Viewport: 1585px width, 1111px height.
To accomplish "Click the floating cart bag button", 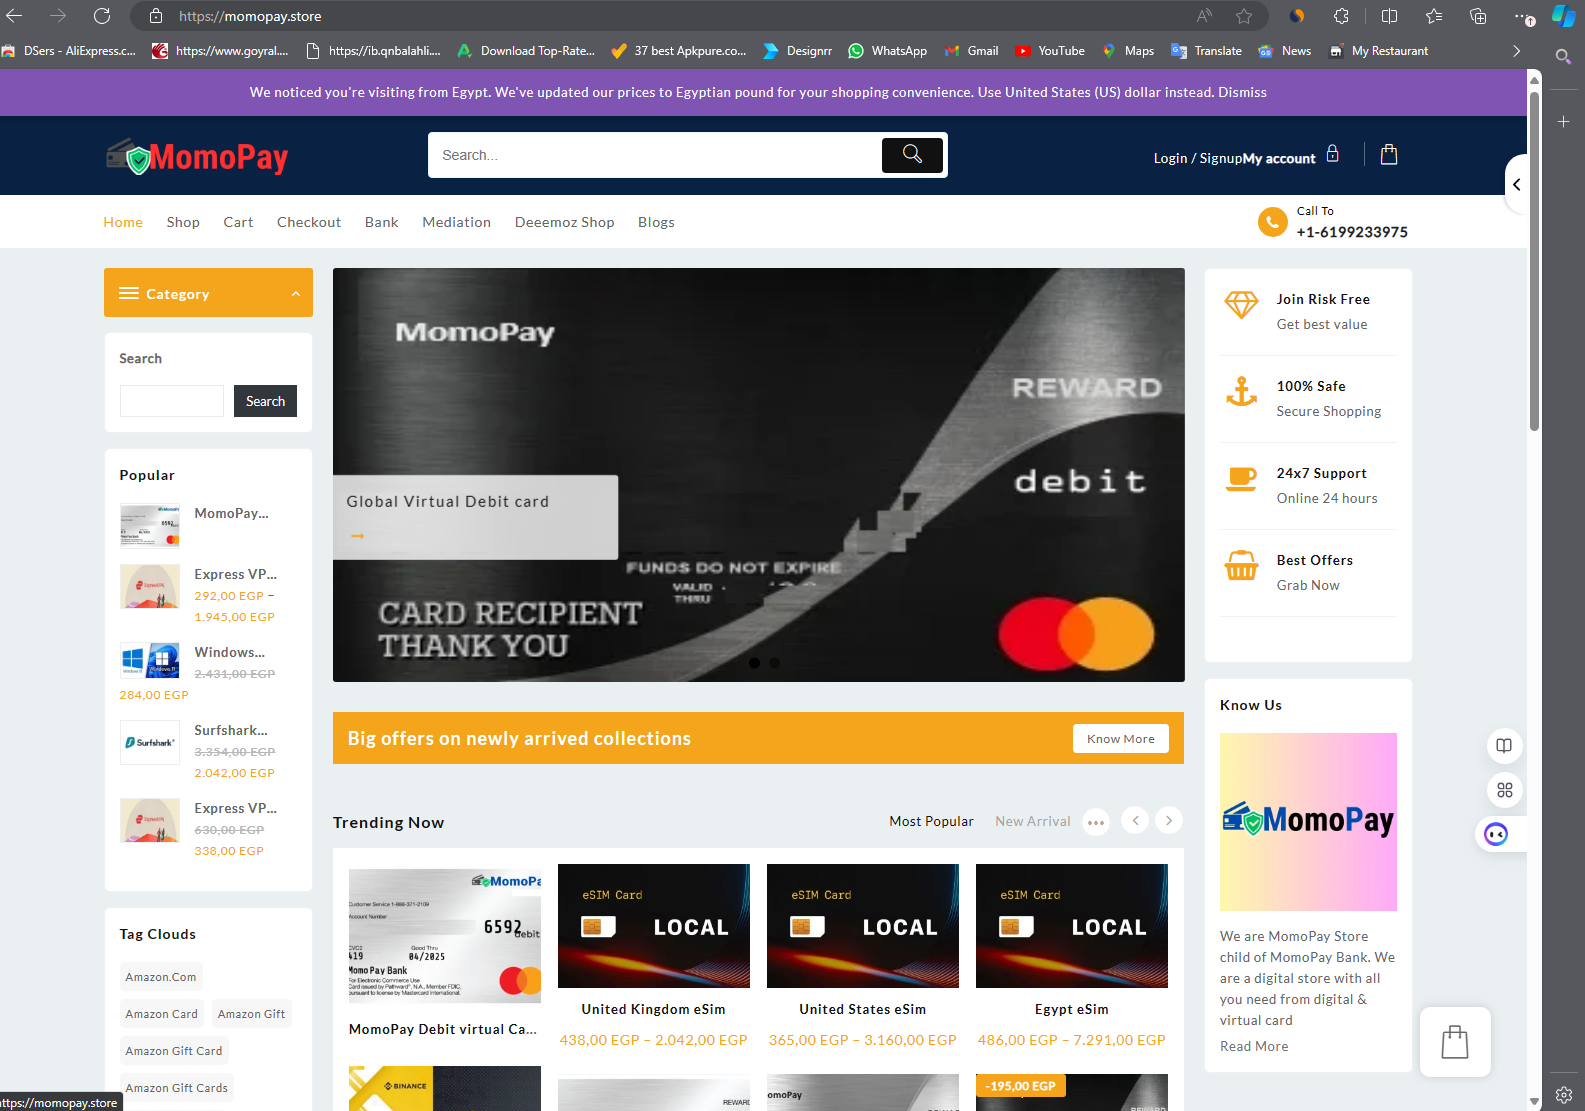I will click(x=1455, y=1042).
